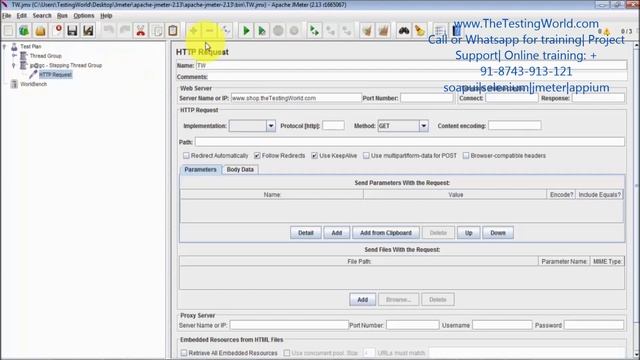Open the Method GET dropdown
The width and height of the screenshot is (640, 360).
click(423, 126)
